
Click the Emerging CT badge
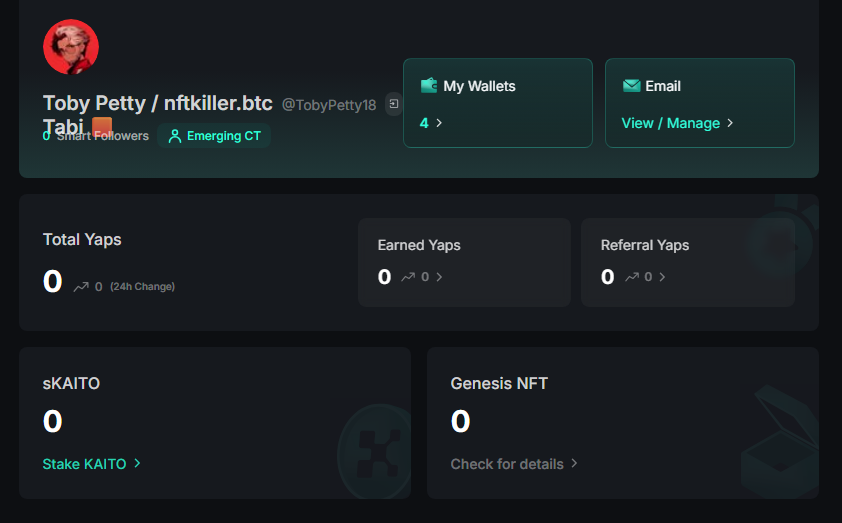(x=214, y=136)
